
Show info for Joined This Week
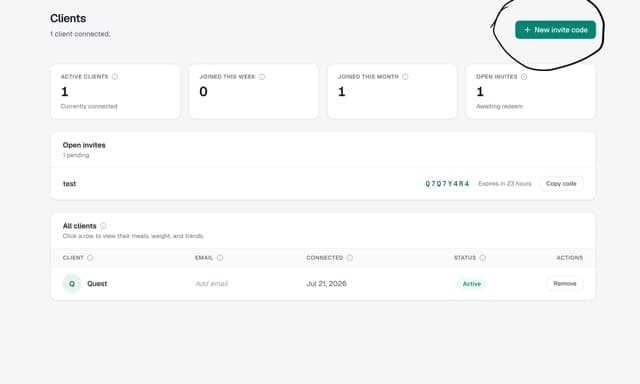tap(262, 77)
